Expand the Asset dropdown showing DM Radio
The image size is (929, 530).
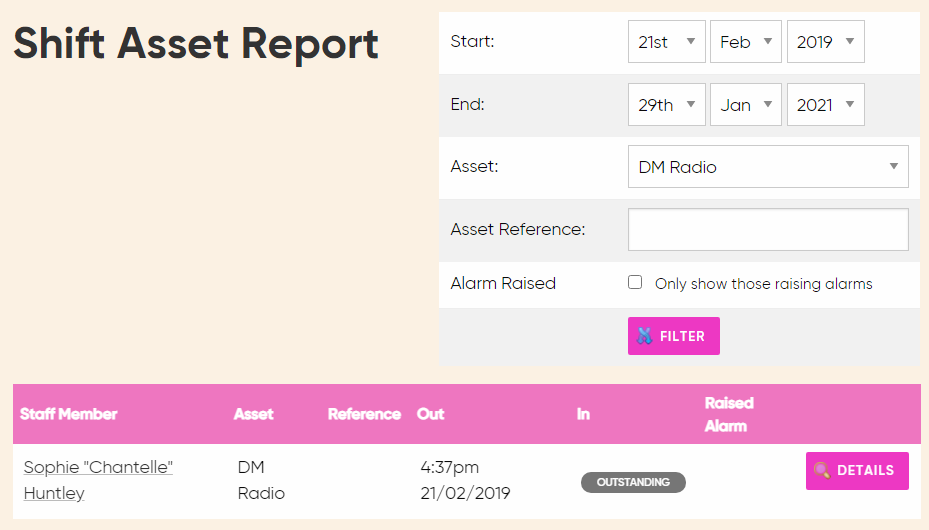point(767,167)
